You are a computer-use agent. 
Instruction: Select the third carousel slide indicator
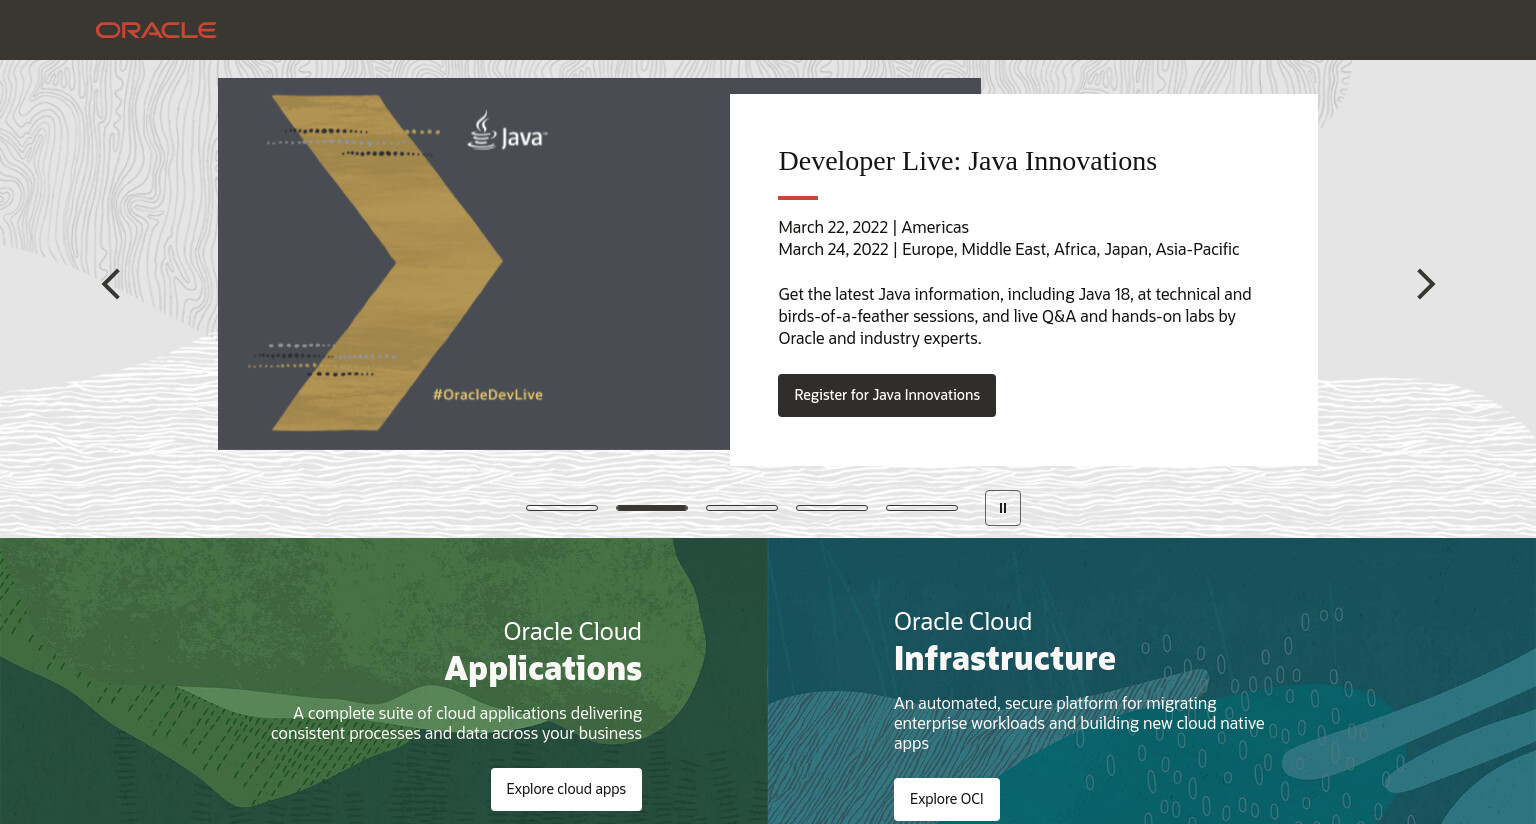[742, 508]
